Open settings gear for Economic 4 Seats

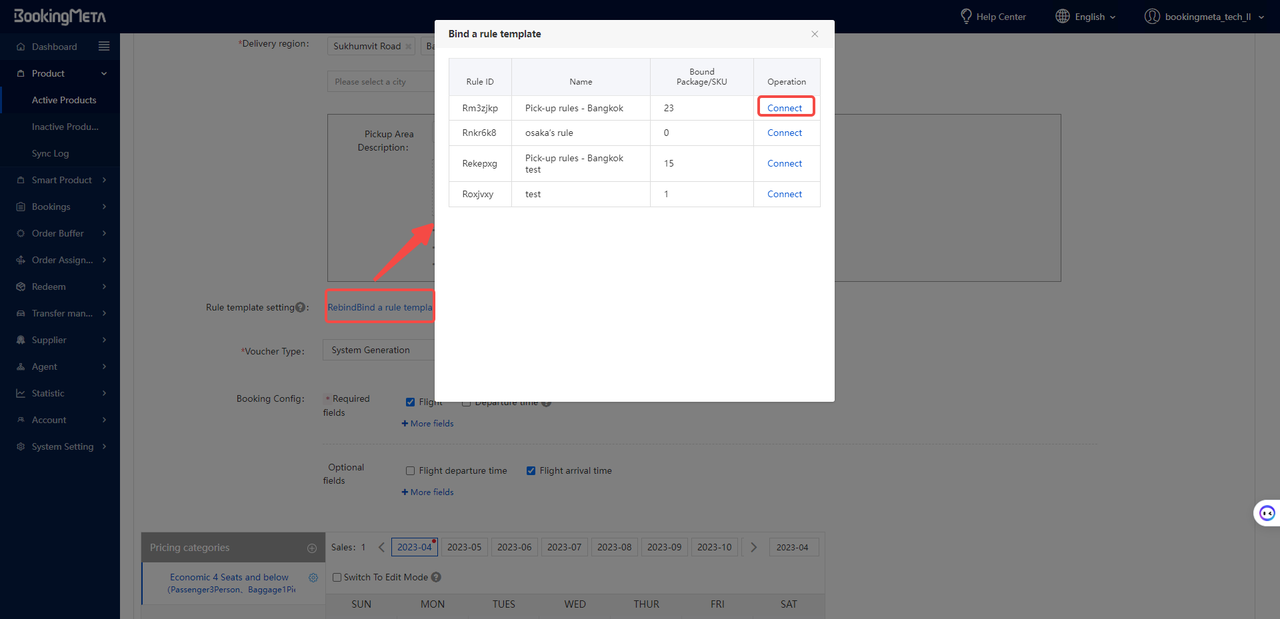pyautogui.click(x=313, y=578)
